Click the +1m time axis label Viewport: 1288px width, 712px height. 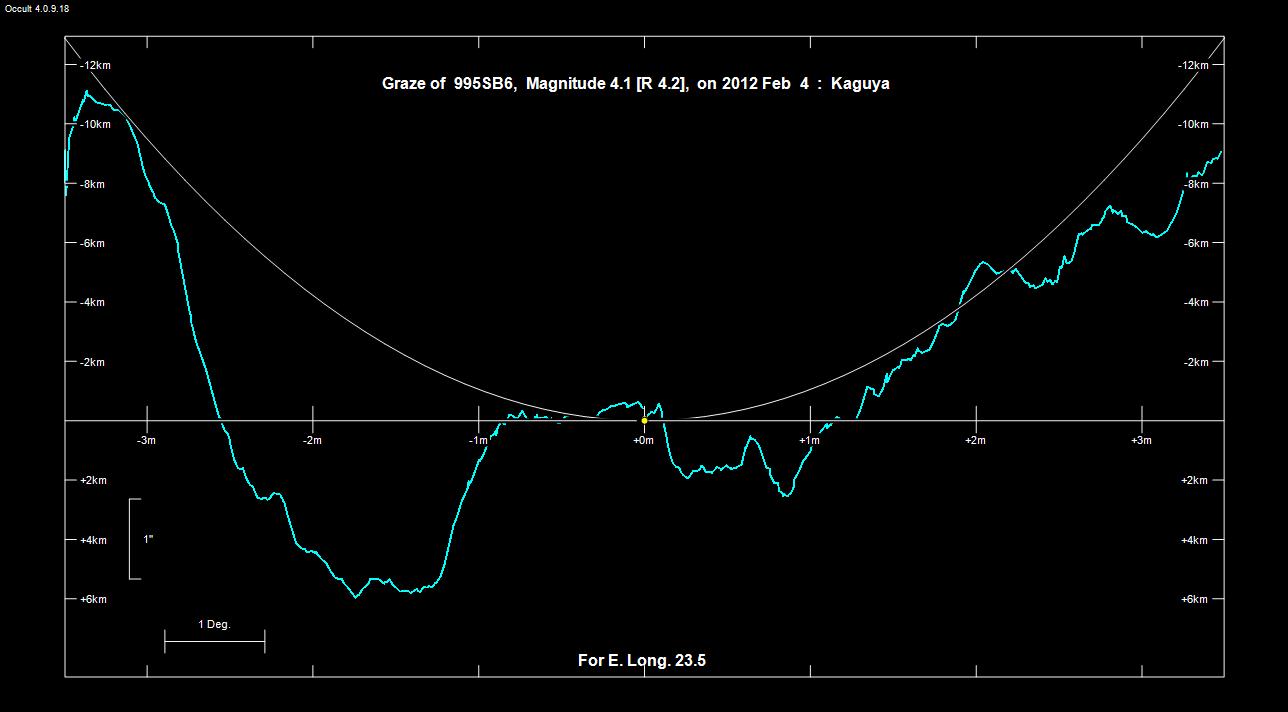point(809,441)
